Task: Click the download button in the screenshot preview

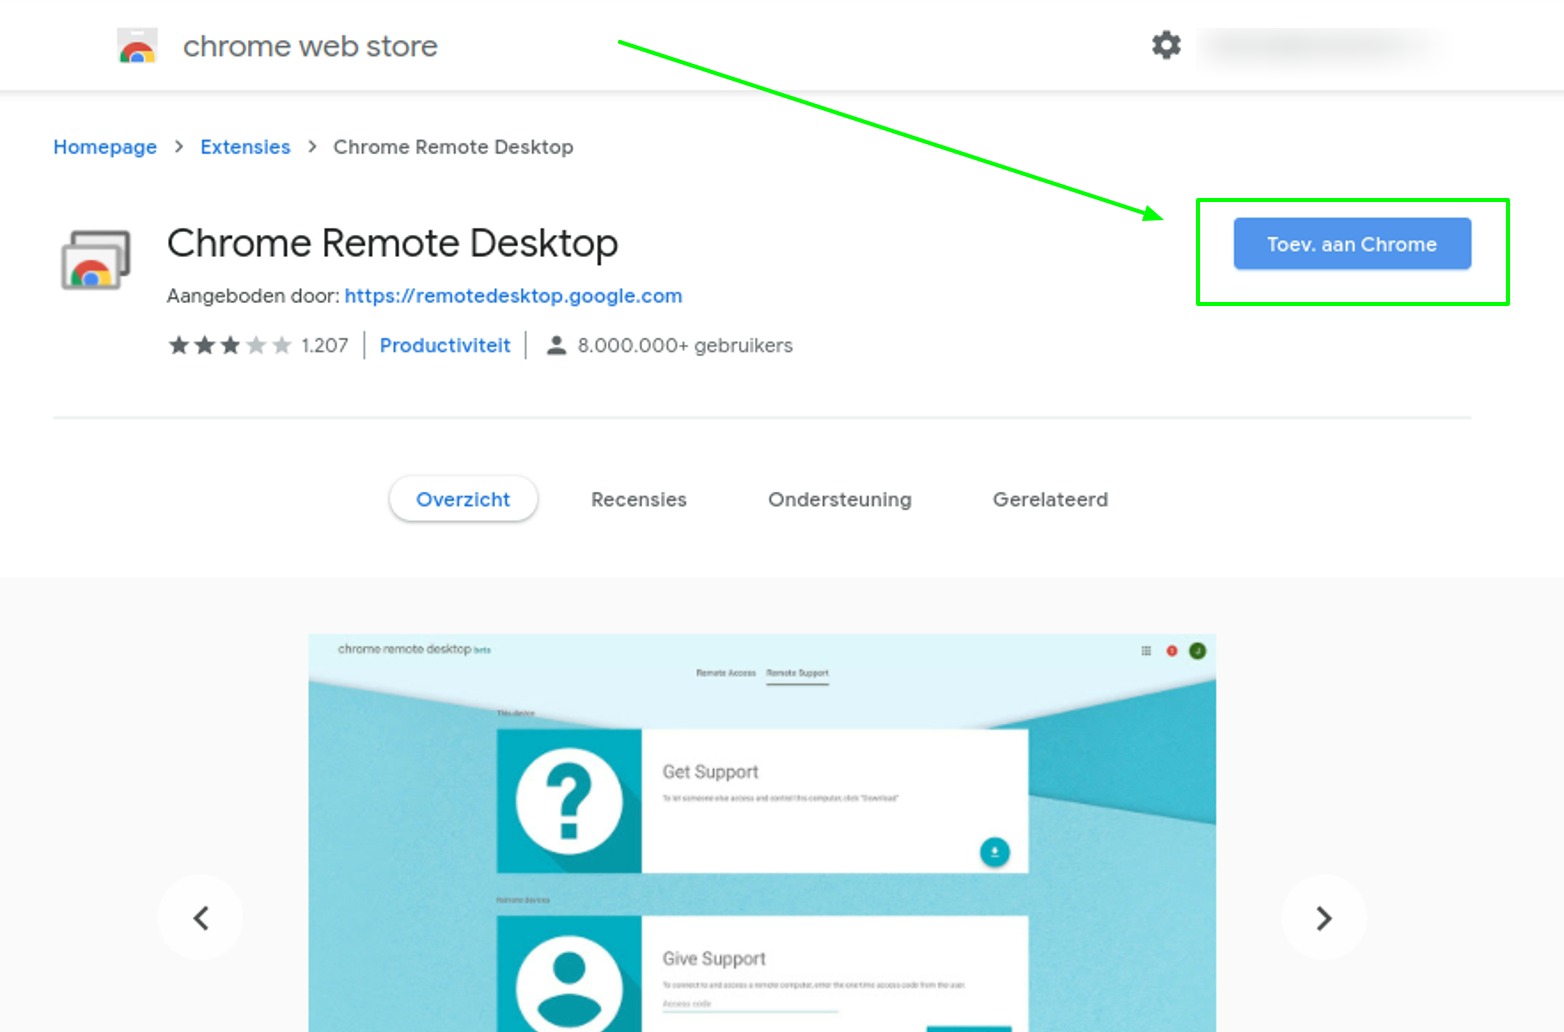Action: click(995, 852)
